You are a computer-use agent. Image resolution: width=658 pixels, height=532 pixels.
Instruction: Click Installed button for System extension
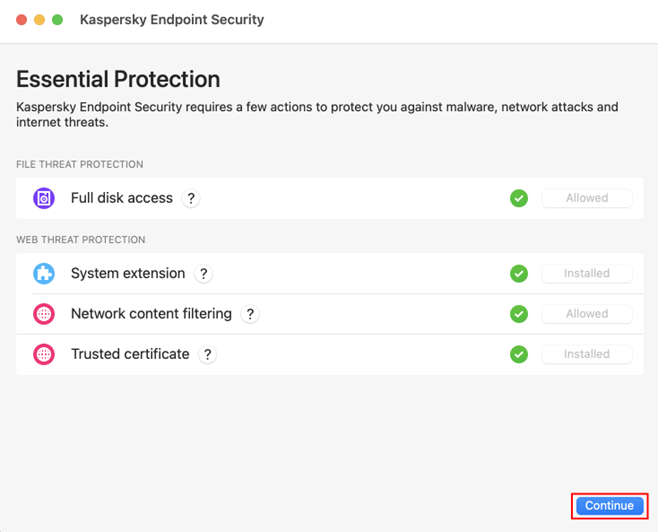[587, 274]
